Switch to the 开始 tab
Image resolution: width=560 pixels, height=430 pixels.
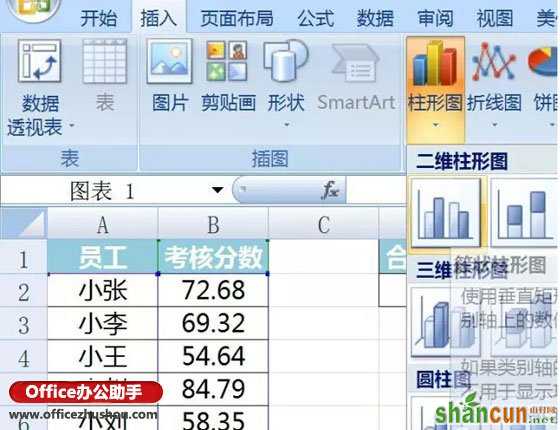(99, 18)
